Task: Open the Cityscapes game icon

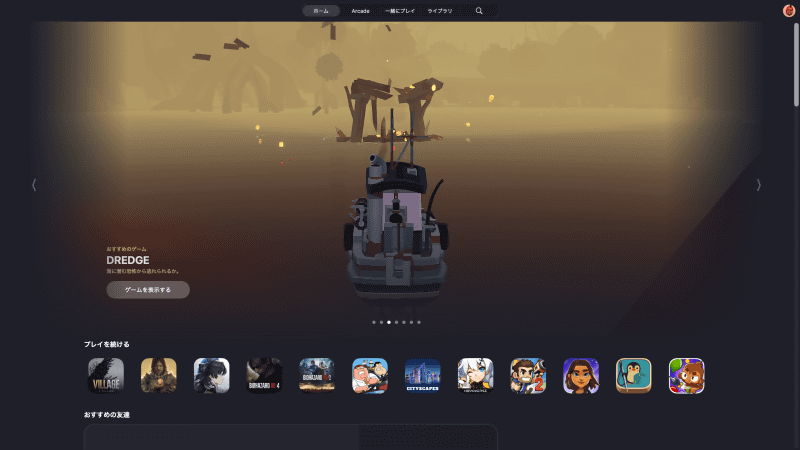Action: point(422,376)
